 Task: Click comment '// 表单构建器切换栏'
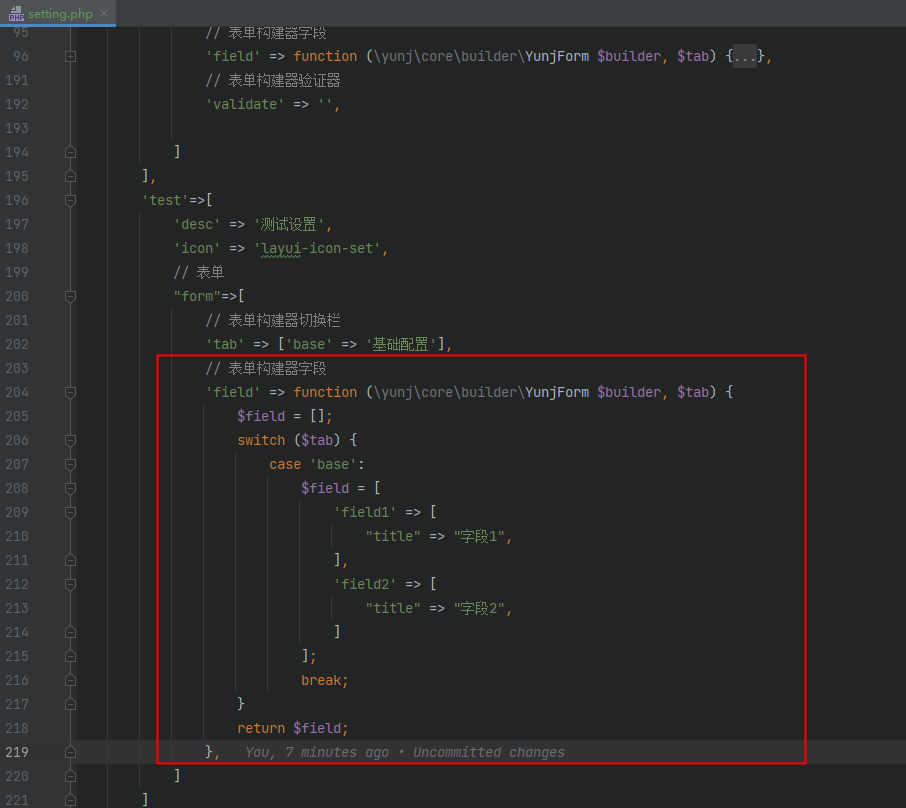(x=273, y=320)
